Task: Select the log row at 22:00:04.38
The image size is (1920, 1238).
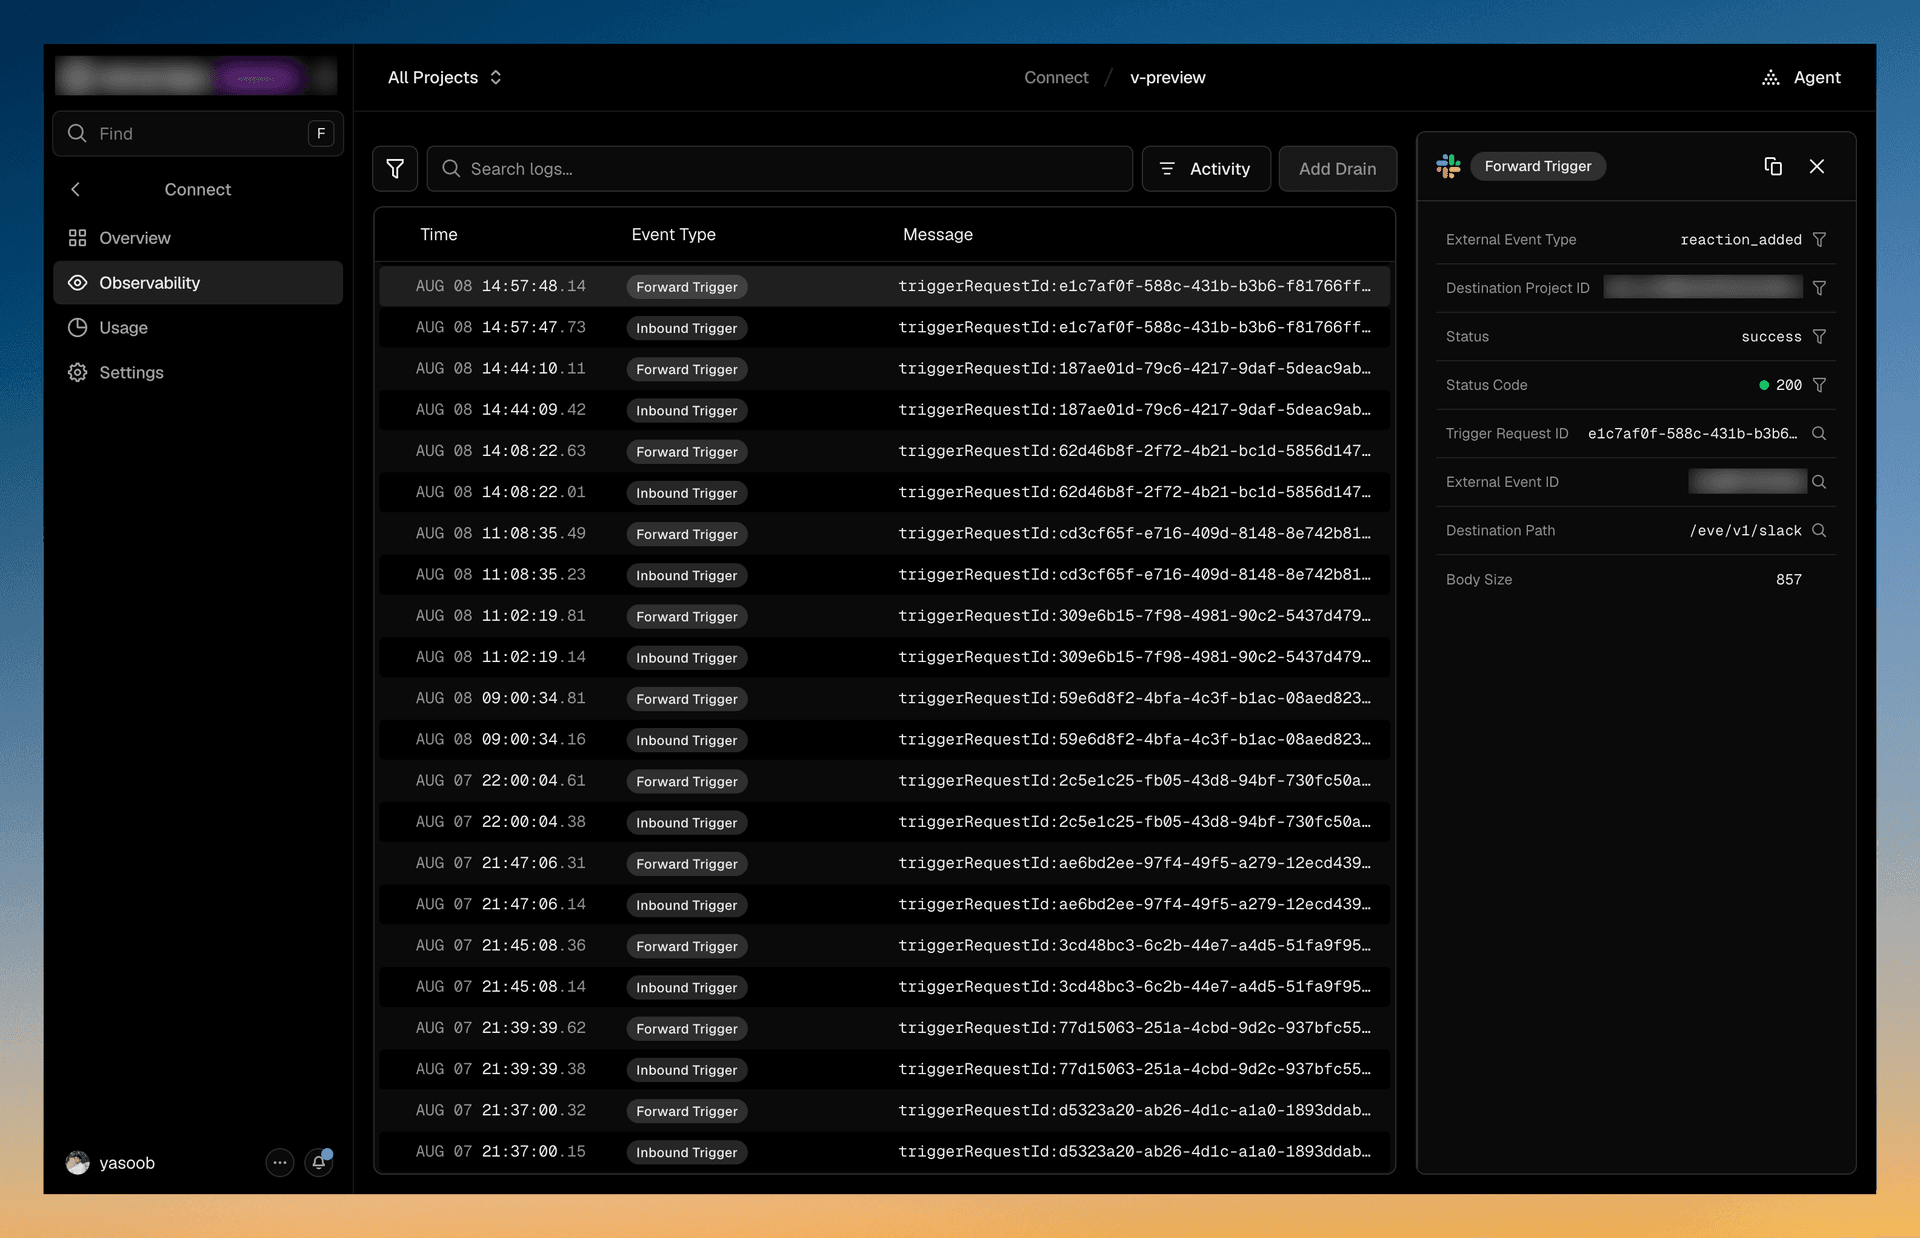Action: [x=885, y=822]
